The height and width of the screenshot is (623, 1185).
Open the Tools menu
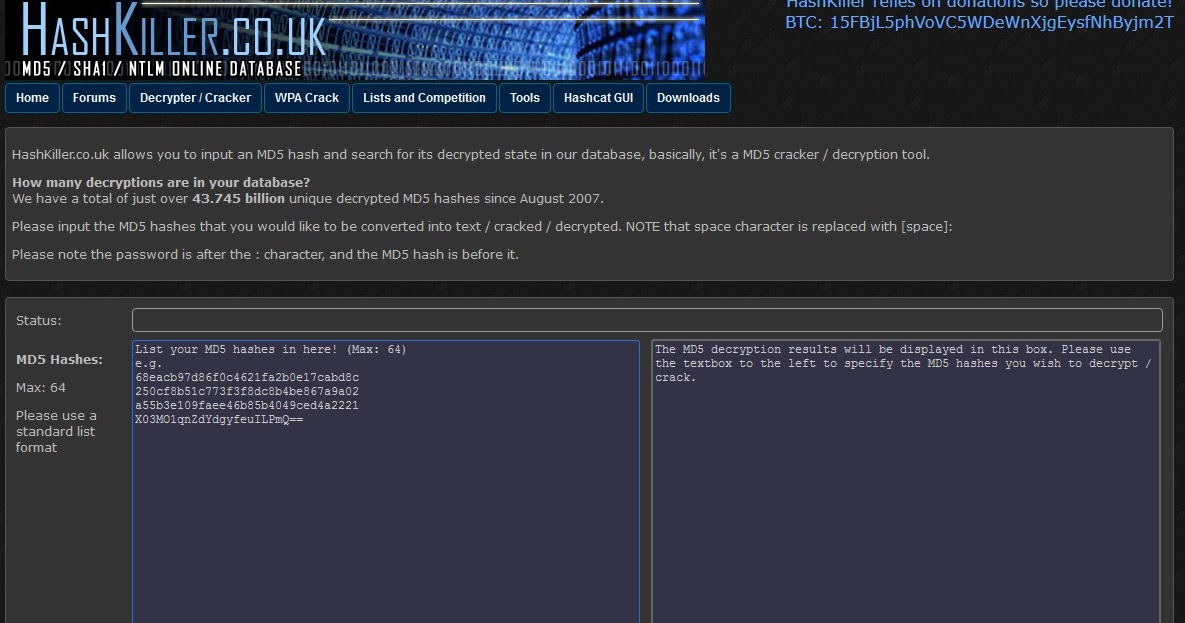click(x=524, y=98)
